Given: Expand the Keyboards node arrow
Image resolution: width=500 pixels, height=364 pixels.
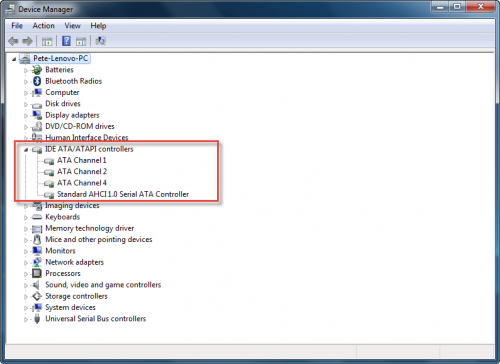Looking at the screenshot, I should click(26, 217).
